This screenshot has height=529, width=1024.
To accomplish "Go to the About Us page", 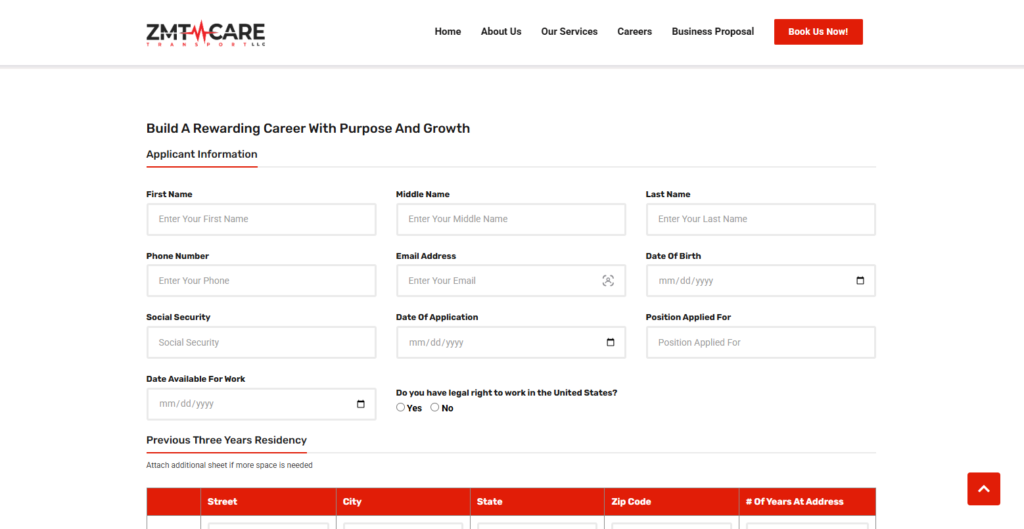I will tap(501, 32).
